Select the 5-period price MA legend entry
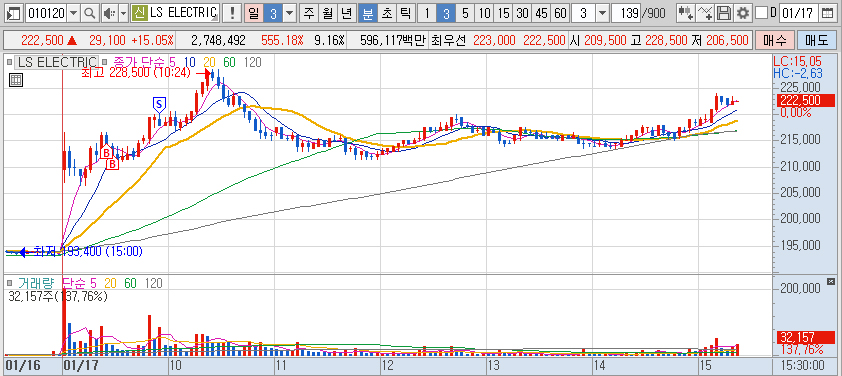The width and height of the screenshot is (842, 376). [172, 62]
